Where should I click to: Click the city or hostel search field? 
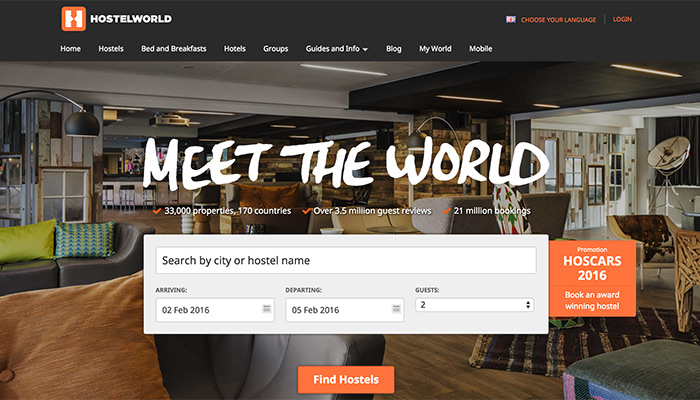pyautogui.click(x=346, y=260)
